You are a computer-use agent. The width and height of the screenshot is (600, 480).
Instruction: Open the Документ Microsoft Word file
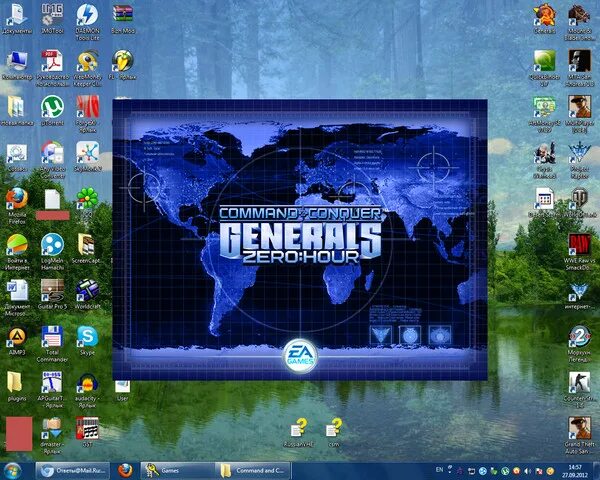click(17, 292)
